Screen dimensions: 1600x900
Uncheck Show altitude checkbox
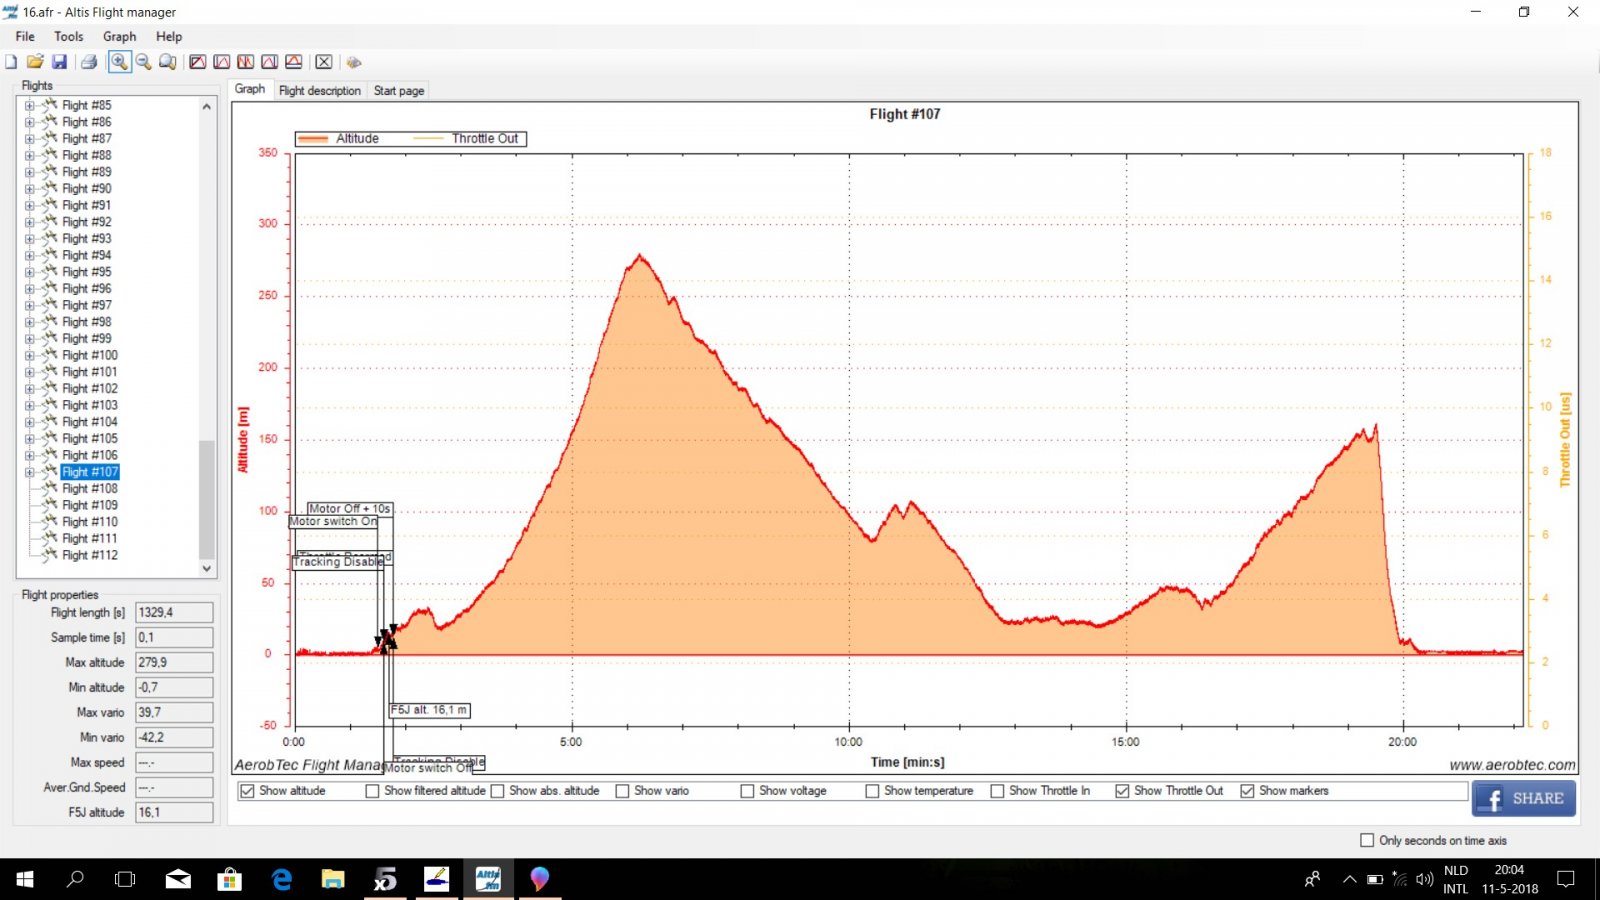(247, 791)
